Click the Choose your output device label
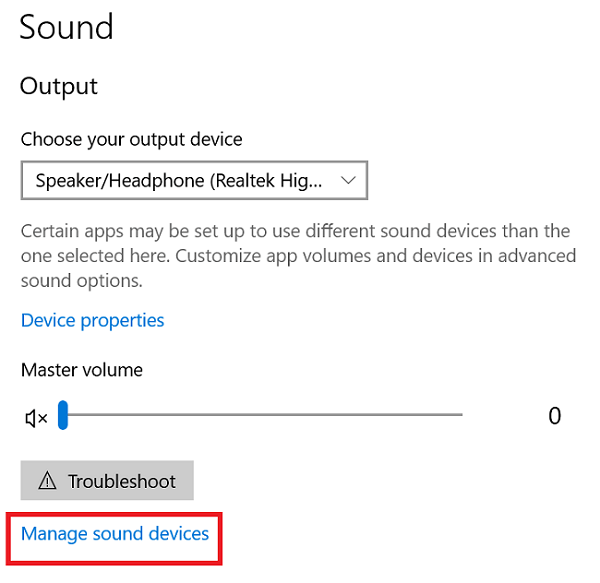This screenshot has width=600, height=583. 132,139
